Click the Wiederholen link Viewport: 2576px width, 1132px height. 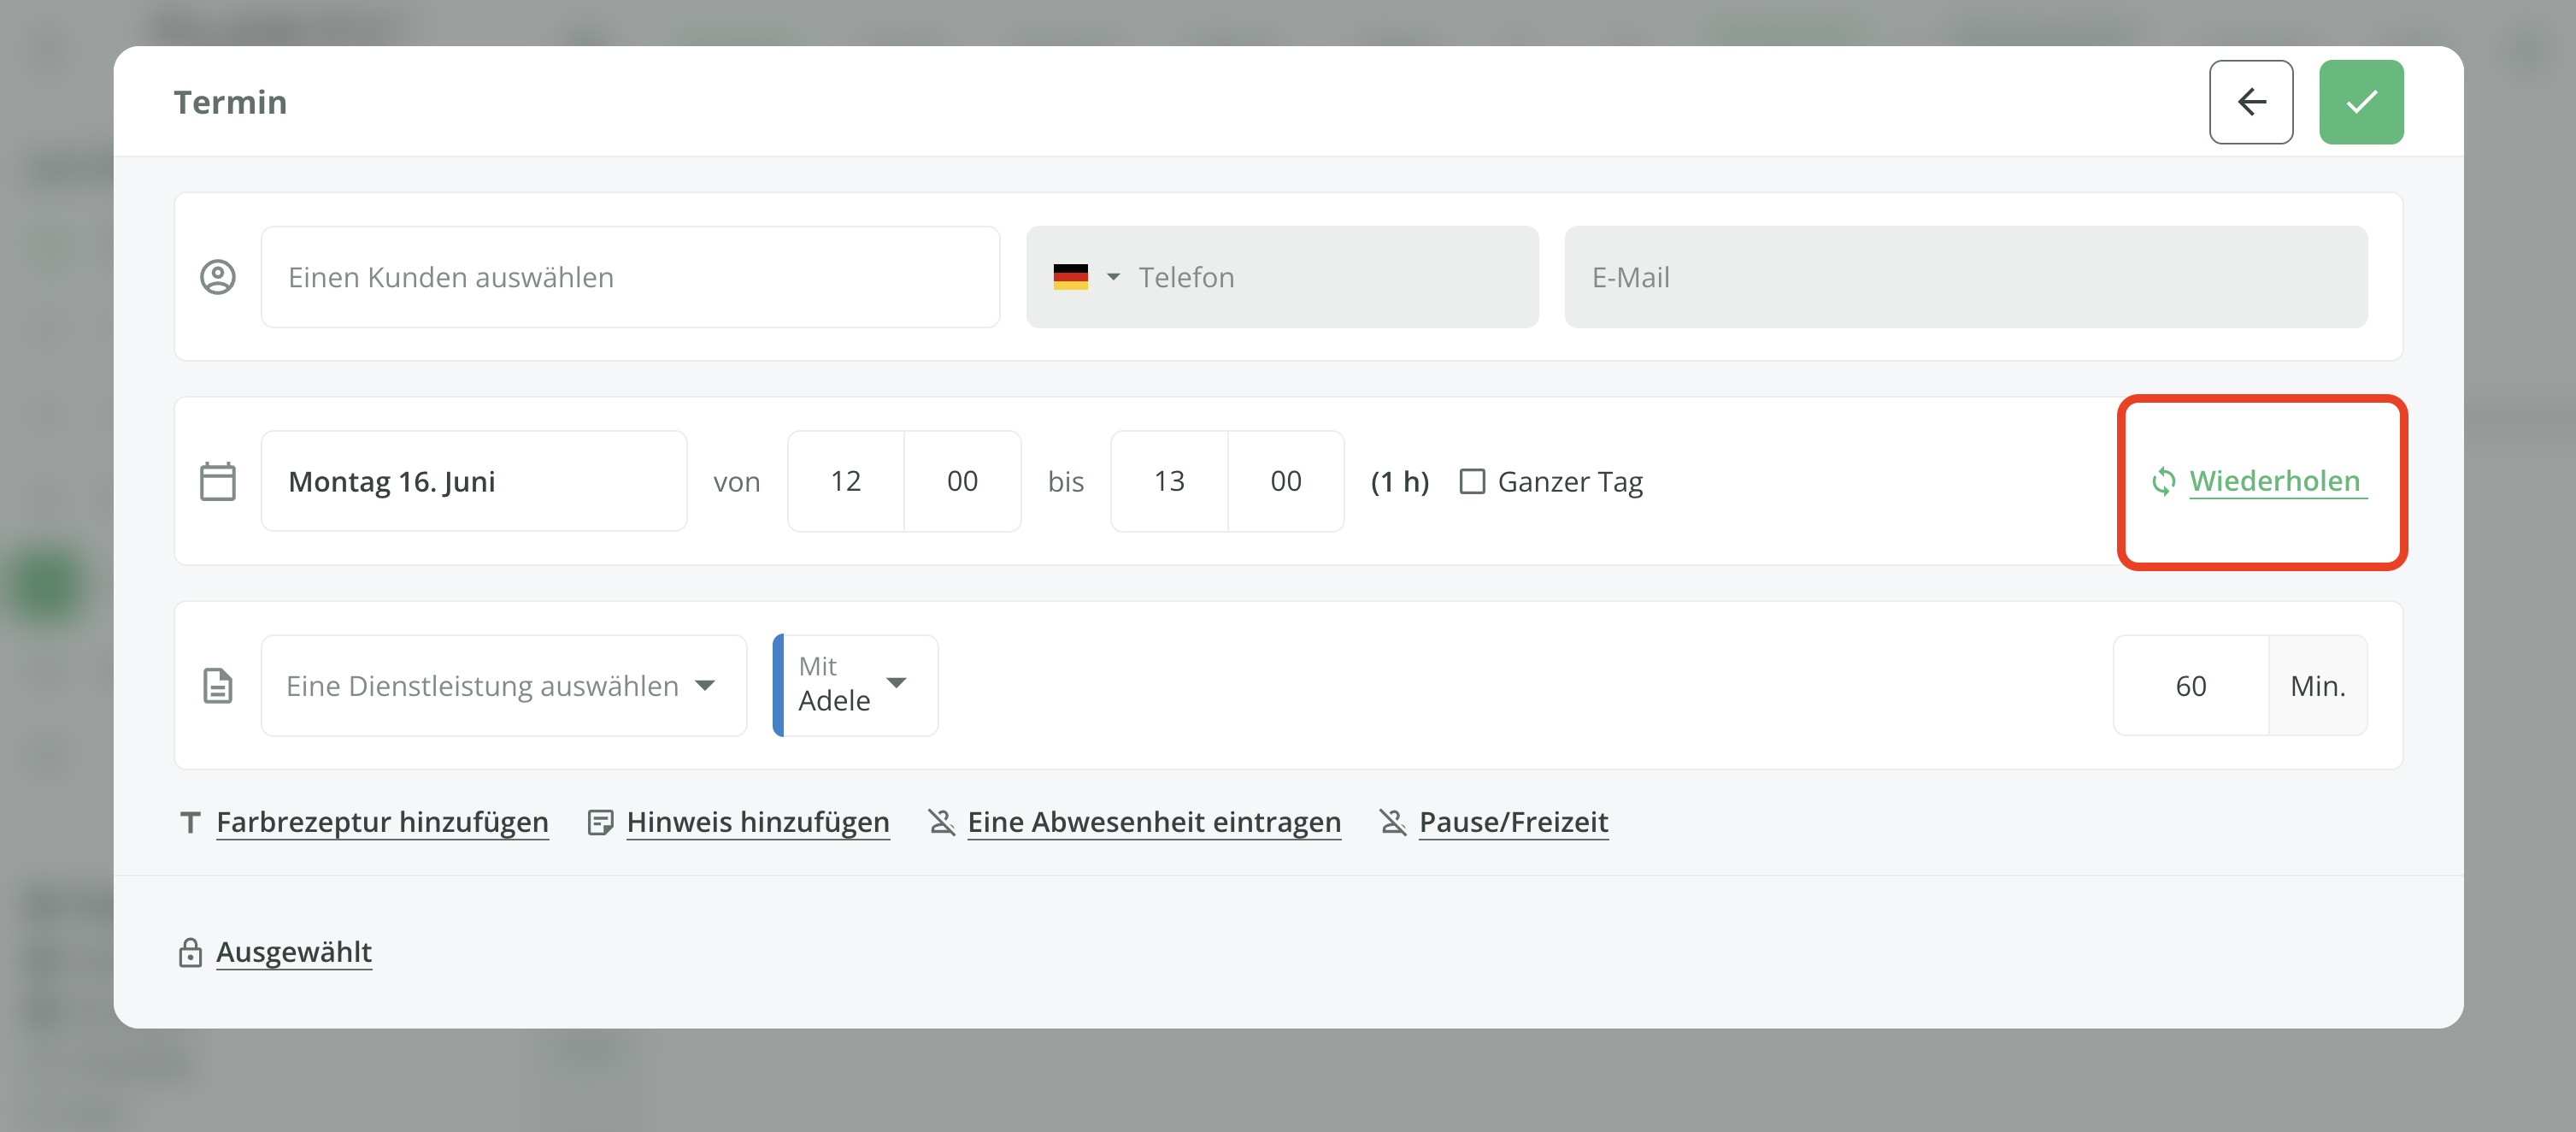(2274, 481)
